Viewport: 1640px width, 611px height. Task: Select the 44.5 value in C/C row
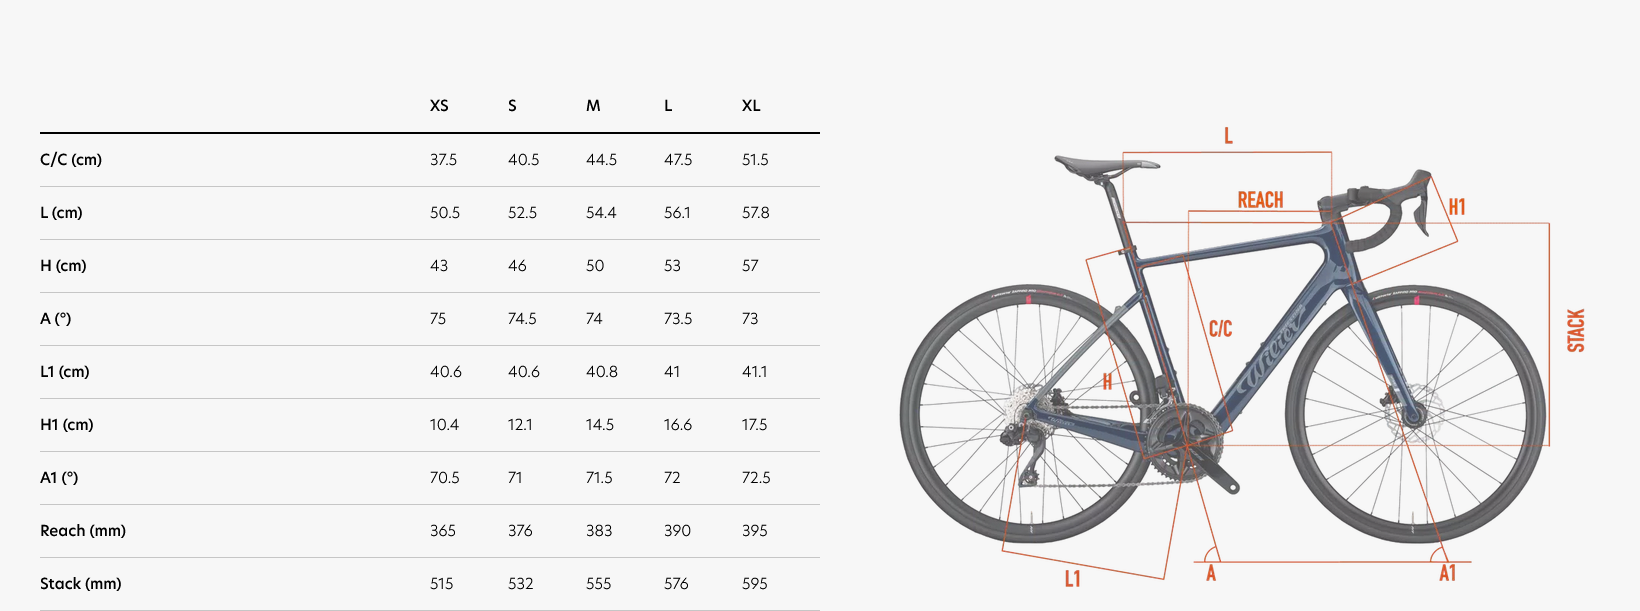(601, 160)
